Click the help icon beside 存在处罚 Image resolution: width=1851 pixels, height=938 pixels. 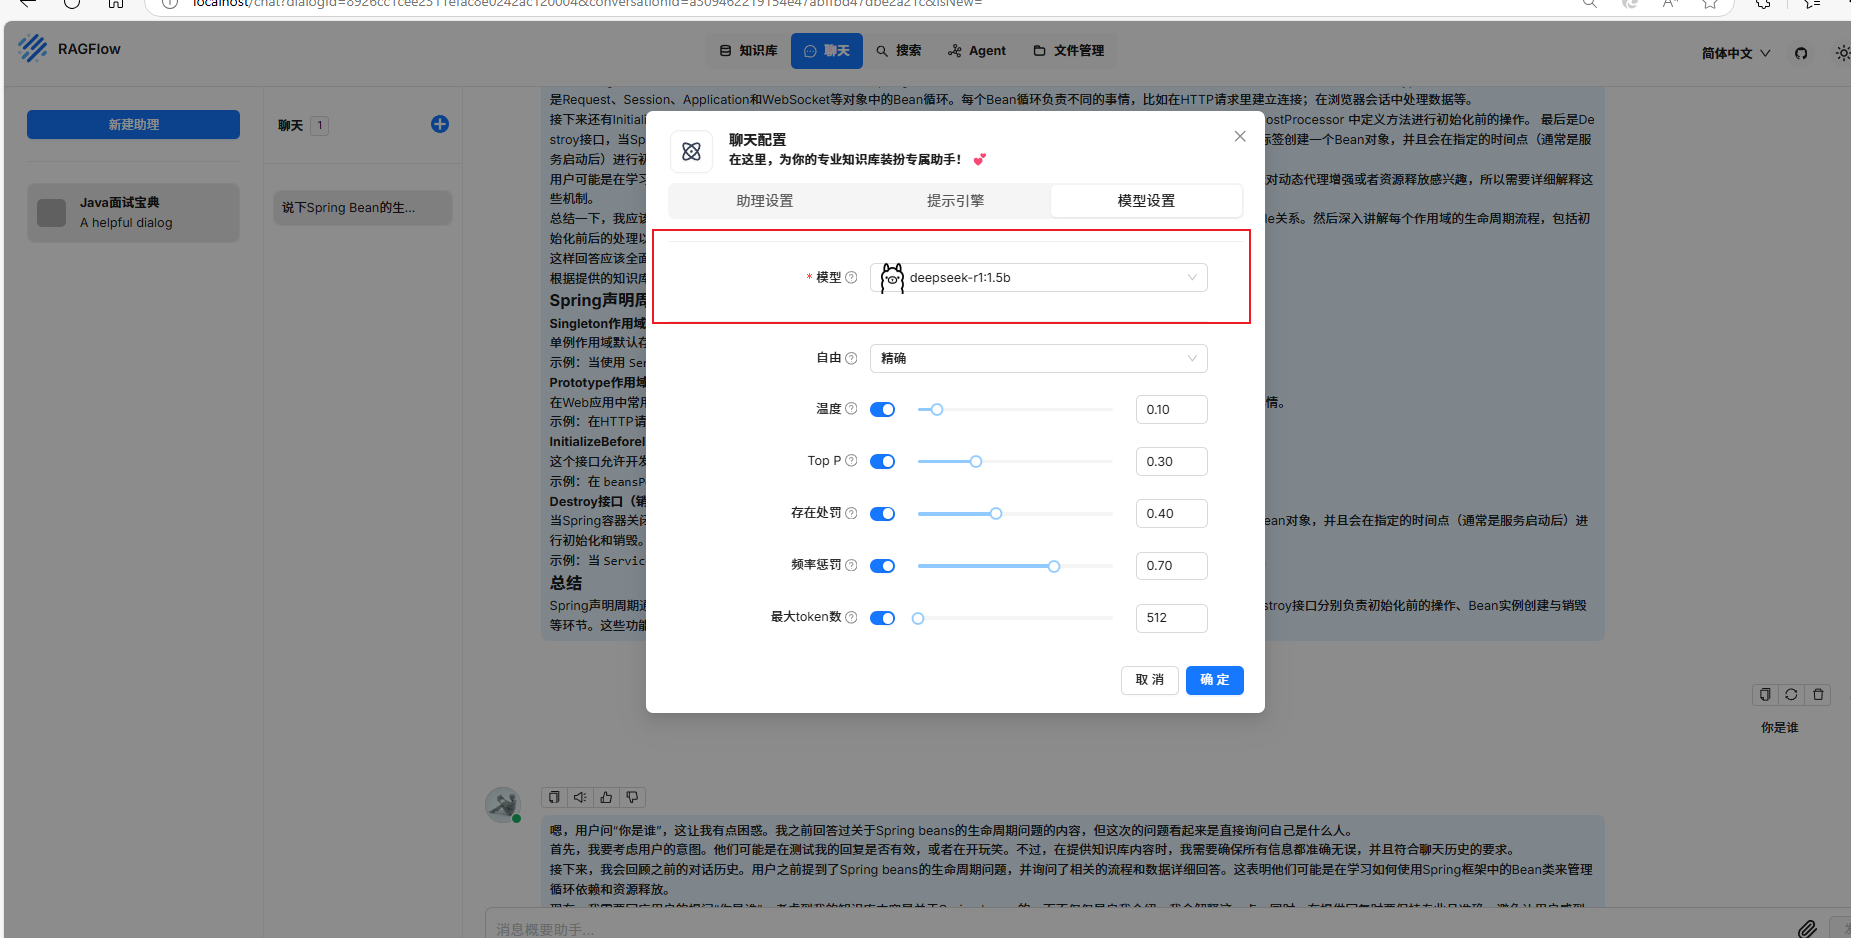click(851, 513)
